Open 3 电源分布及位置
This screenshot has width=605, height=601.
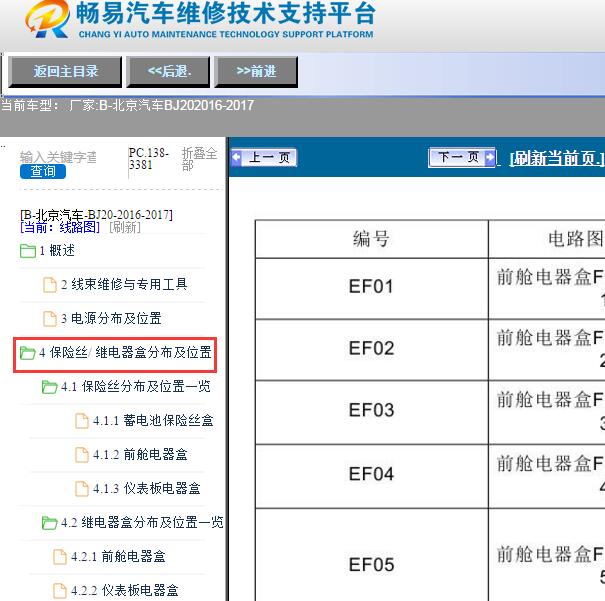(111, 319)
